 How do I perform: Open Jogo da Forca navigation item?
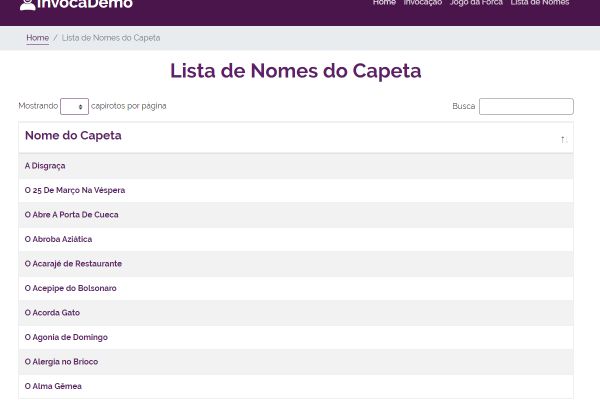point(476,3)
